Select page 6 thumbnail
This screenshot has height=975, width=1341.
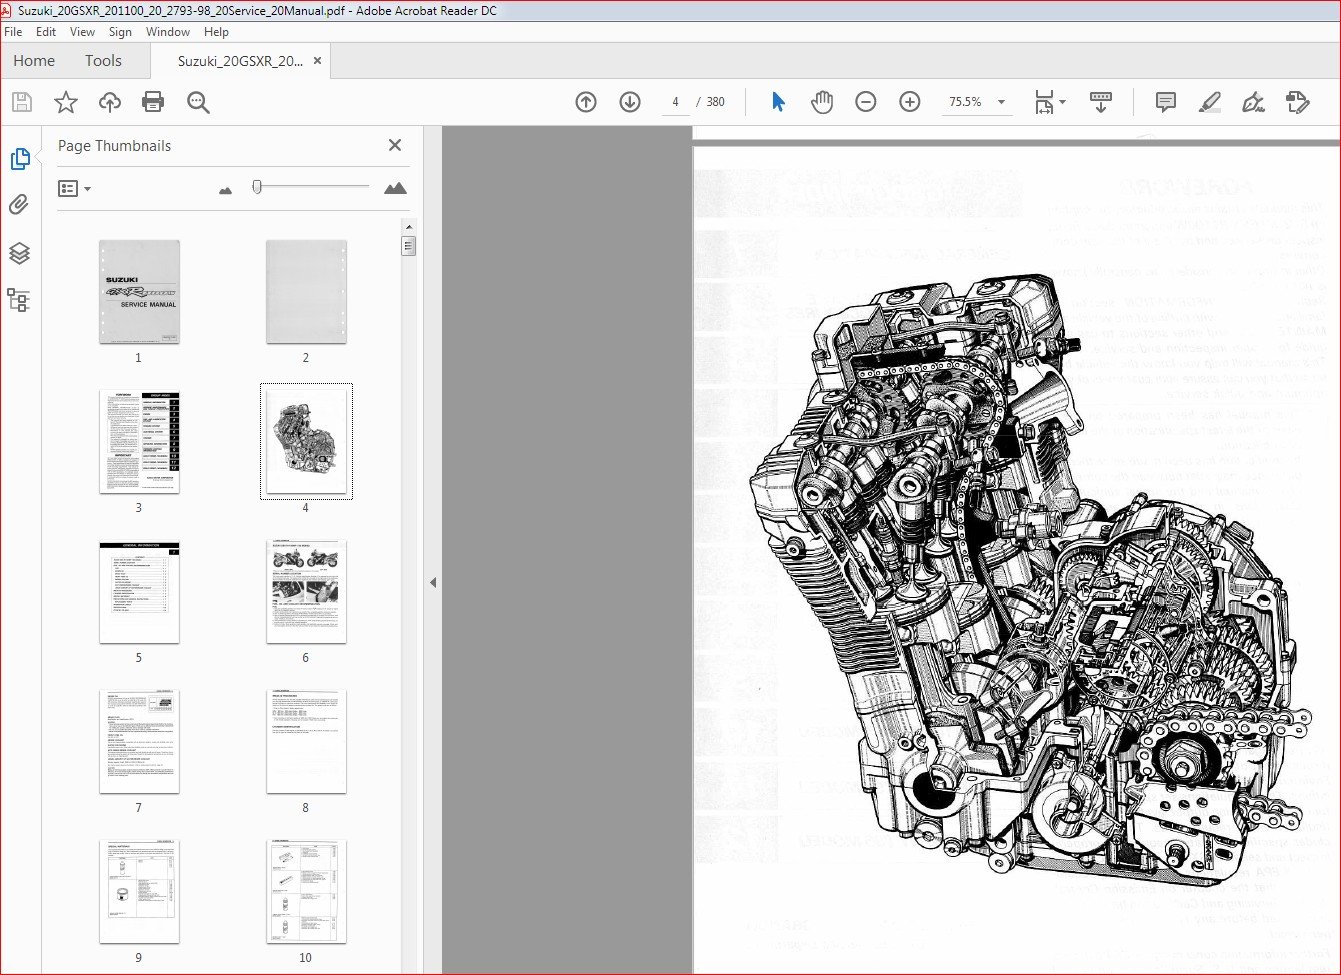click(306, 592)
